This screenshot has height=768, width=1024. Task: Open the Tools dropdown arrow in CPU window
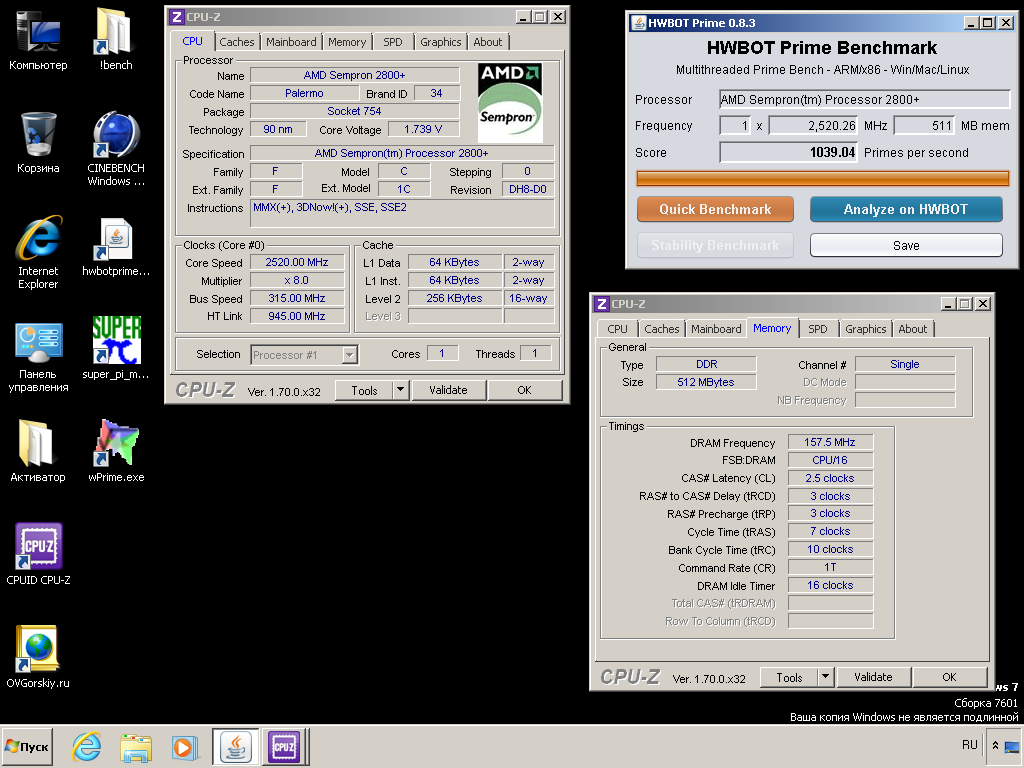coord(400,390)
